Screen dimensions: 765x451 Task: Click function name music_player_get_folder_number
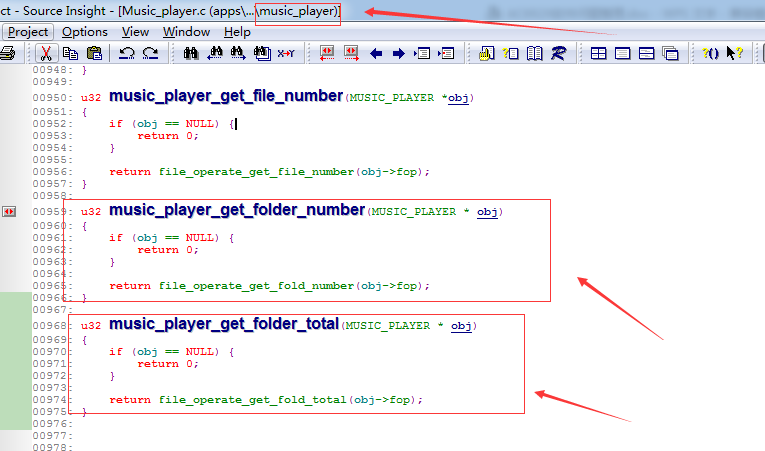(x=237, y=210)
